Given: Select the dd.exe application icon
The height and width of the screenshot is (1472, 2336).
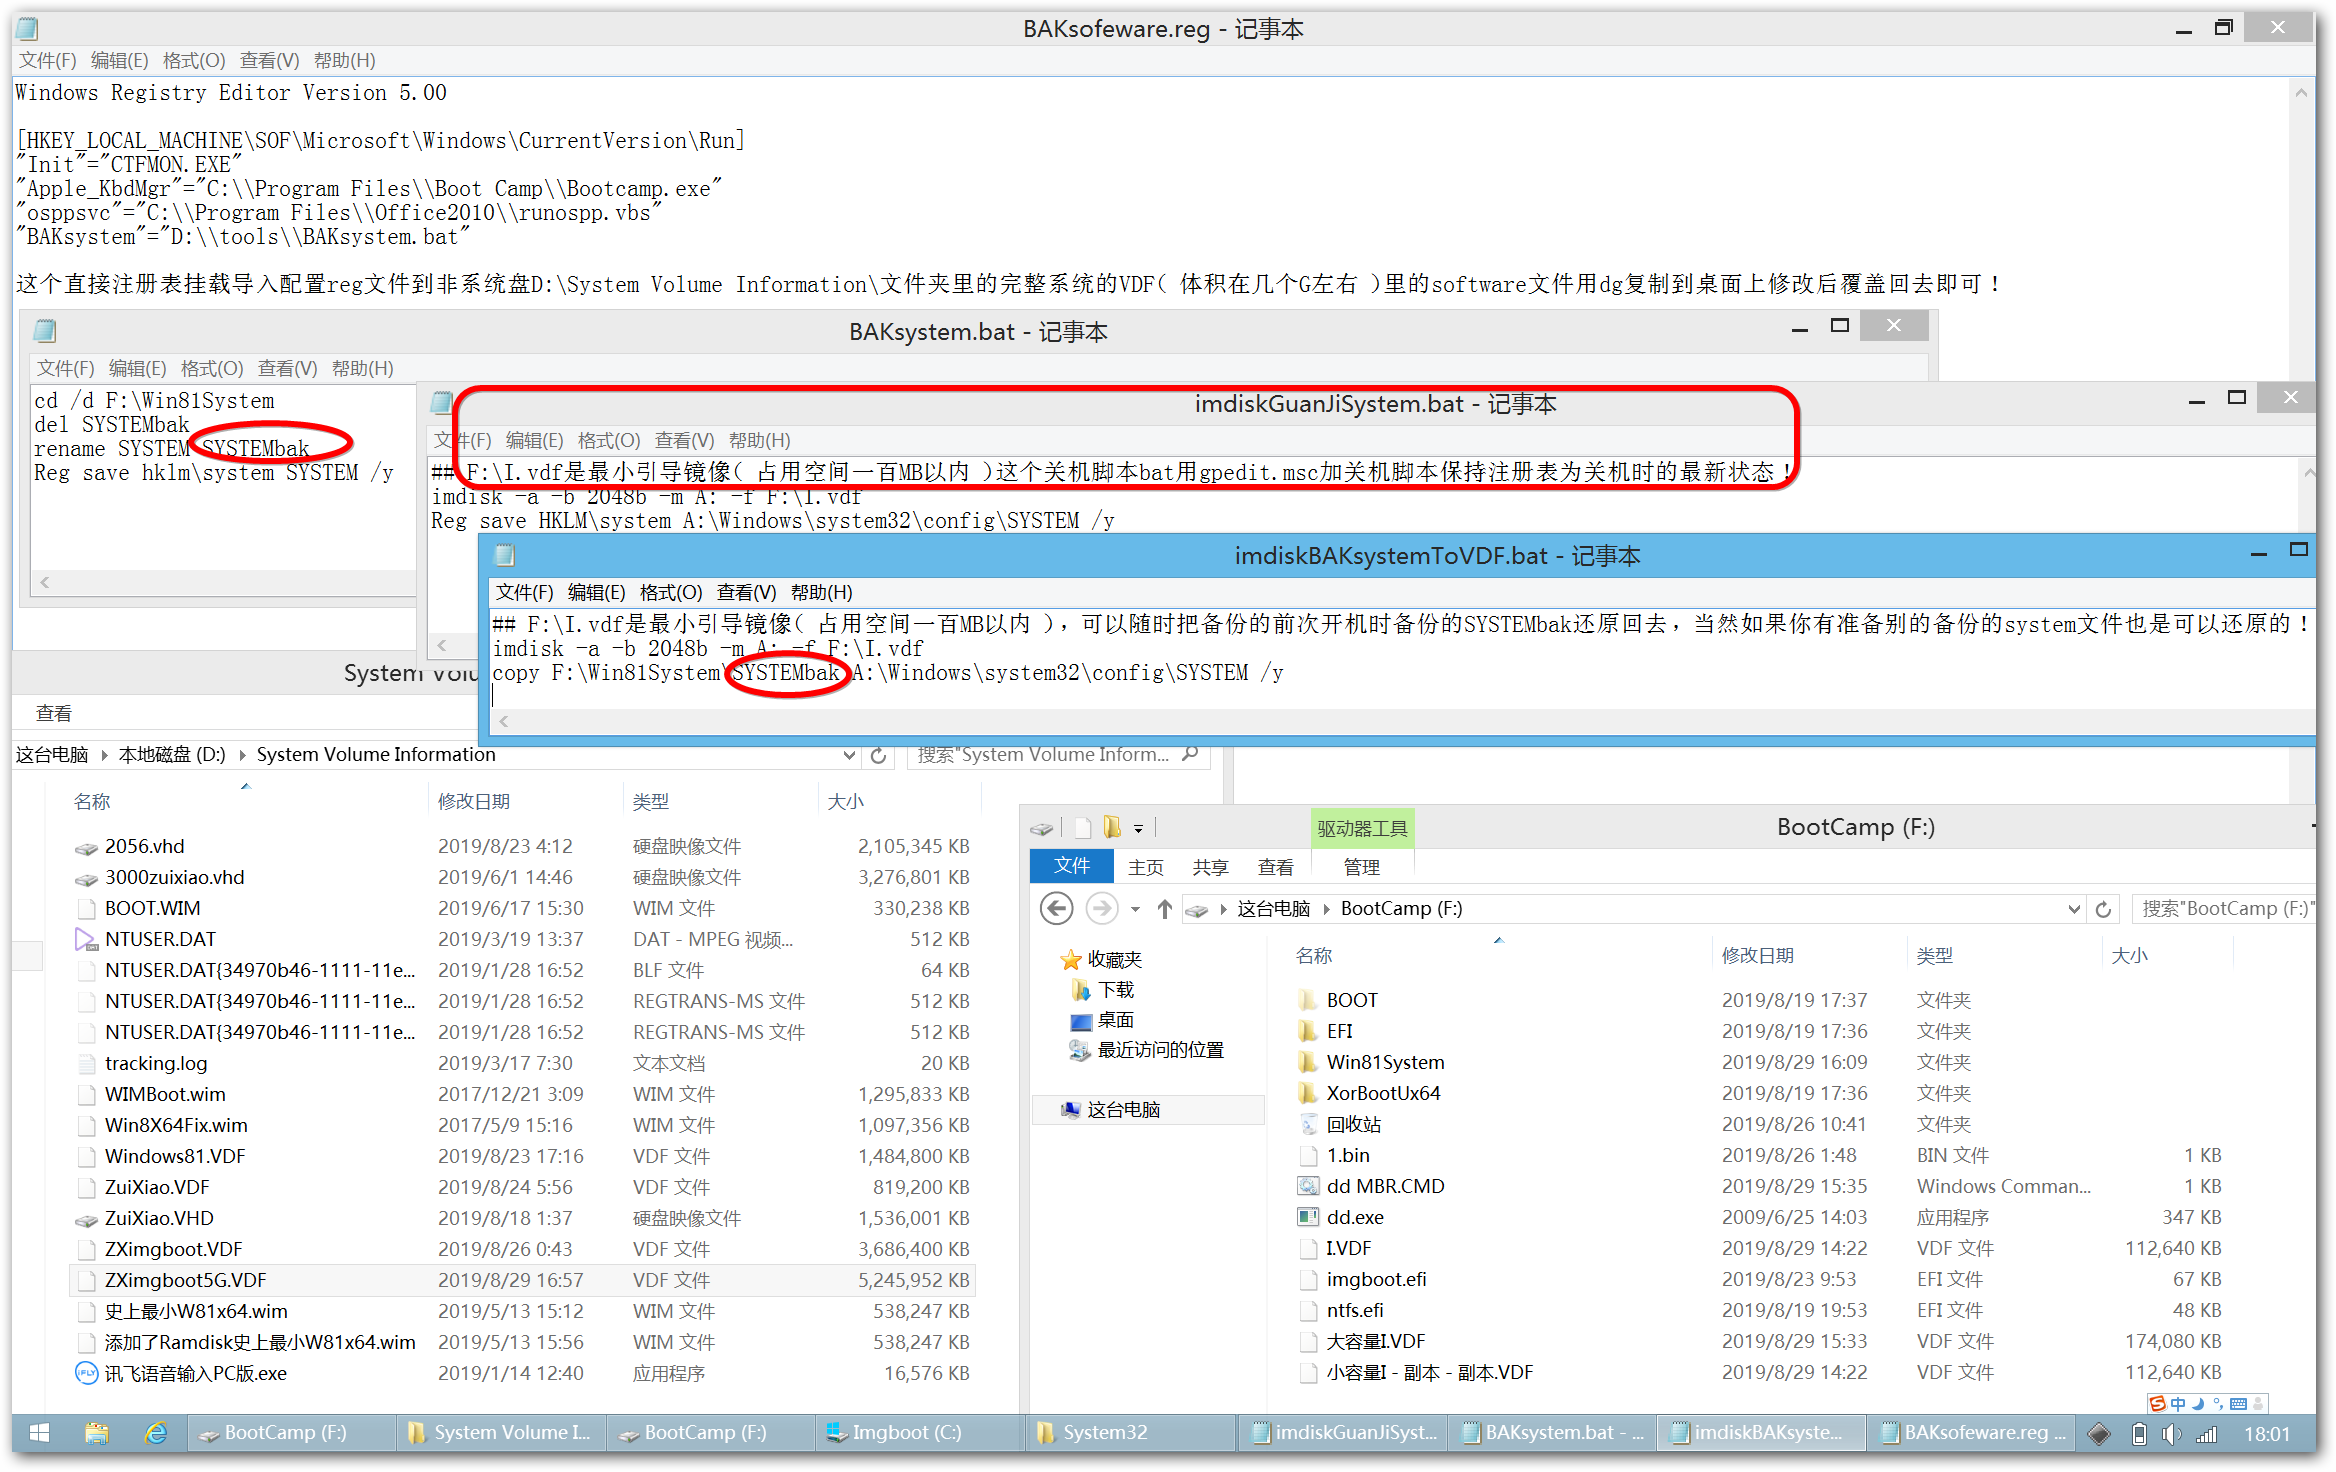Looking at the screenshot, I should (x=1308, y=1217).
